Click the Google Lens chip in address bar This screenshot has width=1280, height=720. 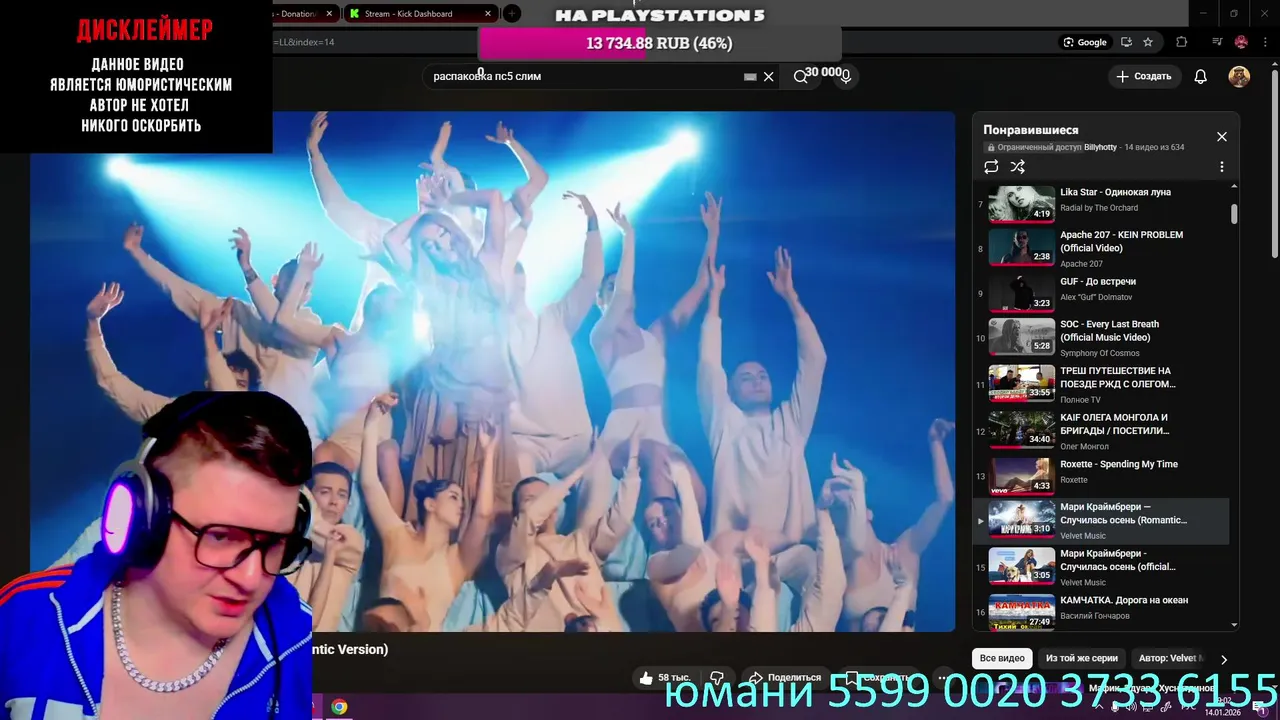click(x=1085, y=42)
